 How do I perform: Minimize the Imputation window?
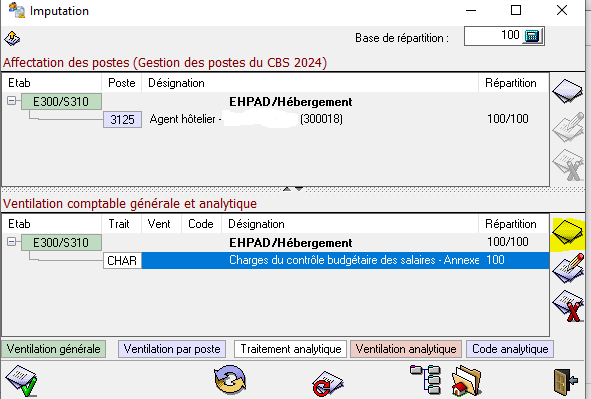click(471, 10)
